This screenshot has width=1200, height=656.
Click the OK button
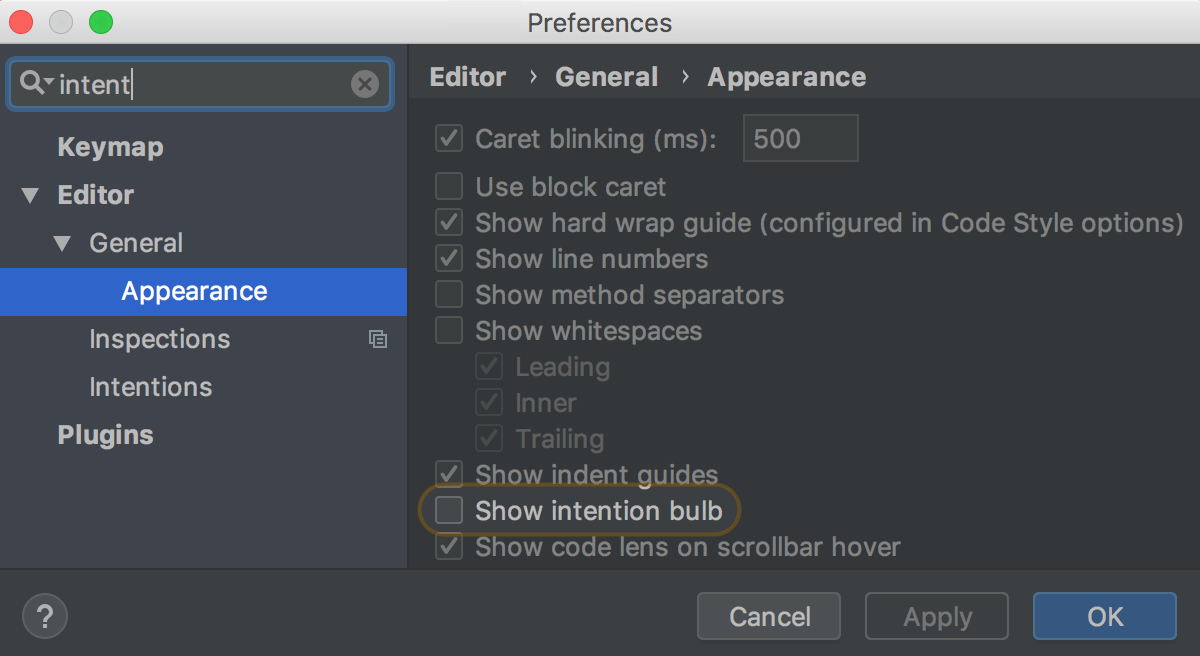pos(1104,616)
